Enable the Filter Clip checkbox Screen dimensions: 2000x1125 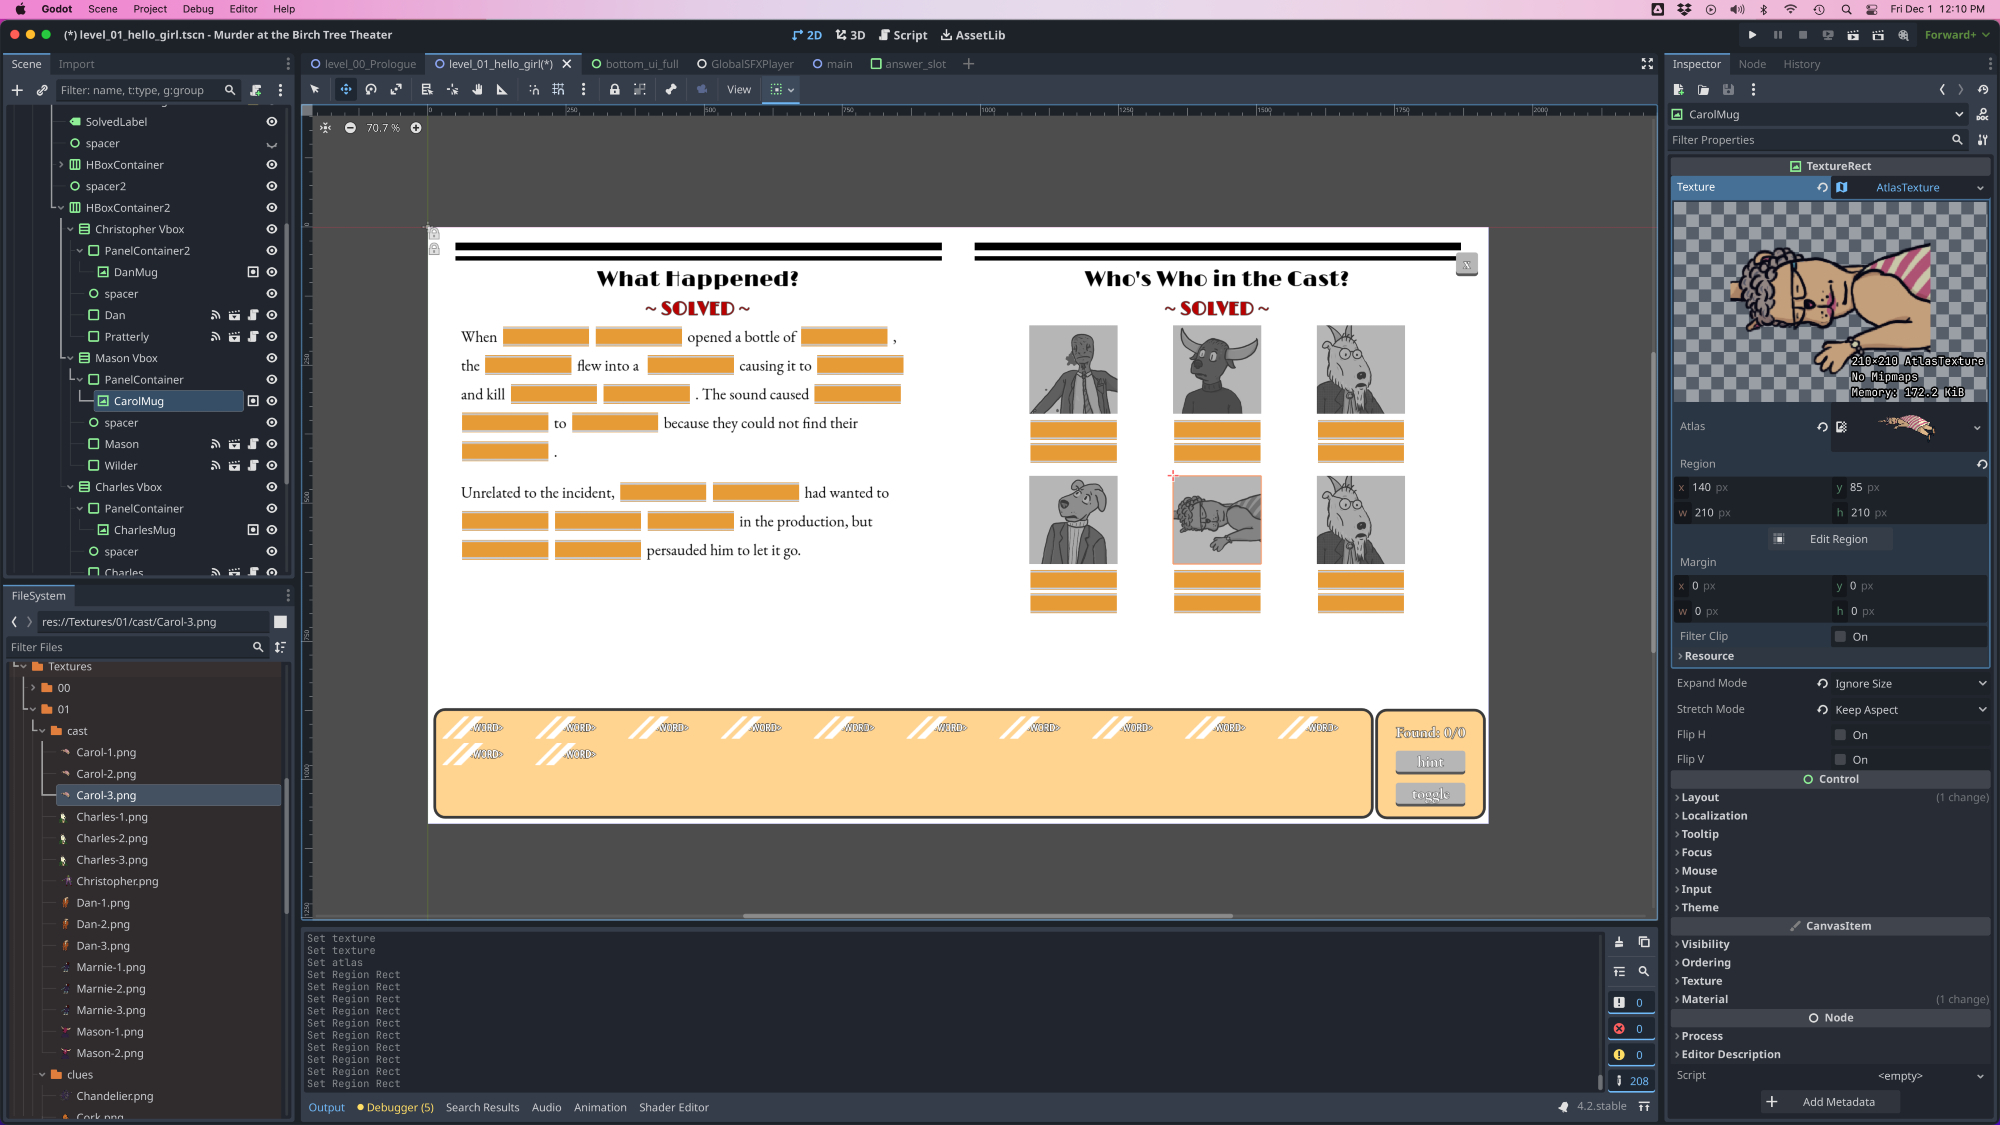1840,636
